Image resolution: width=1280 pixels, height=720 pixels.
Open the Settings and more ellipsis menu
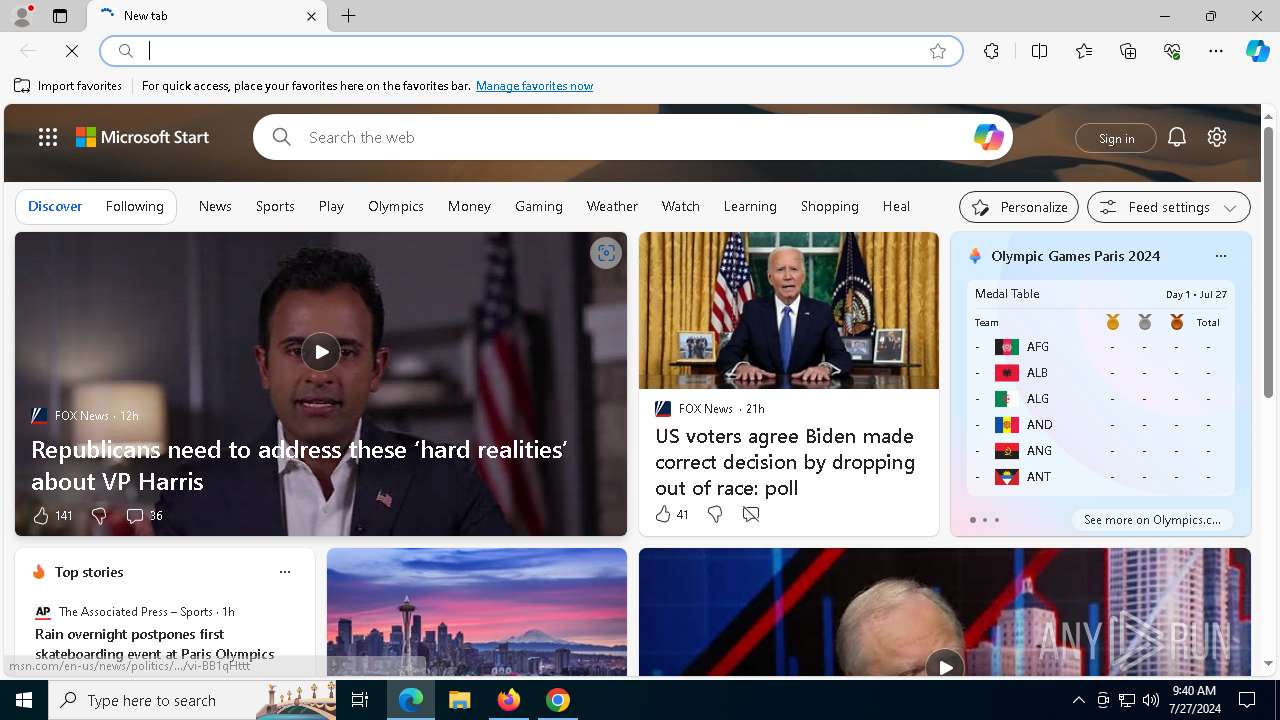(1216, 51)
